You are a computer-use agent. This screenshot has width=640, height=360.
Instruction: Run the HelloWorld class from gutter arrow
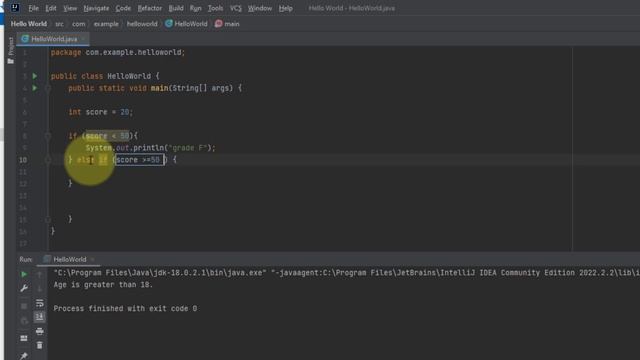[35, 76]
